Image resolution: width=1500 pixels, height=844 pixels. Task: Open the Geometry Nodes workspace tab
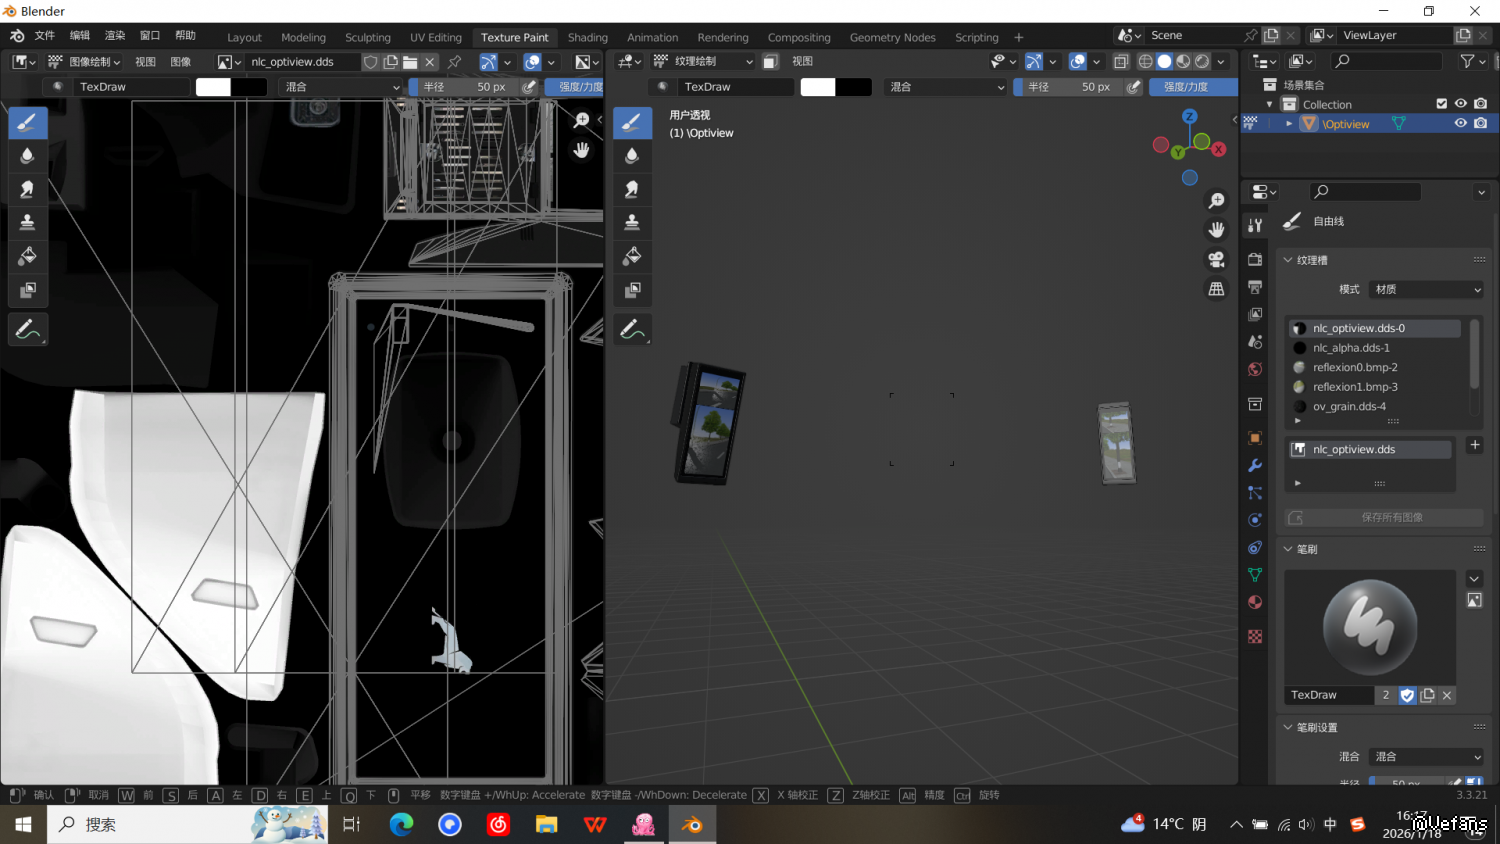892,37
